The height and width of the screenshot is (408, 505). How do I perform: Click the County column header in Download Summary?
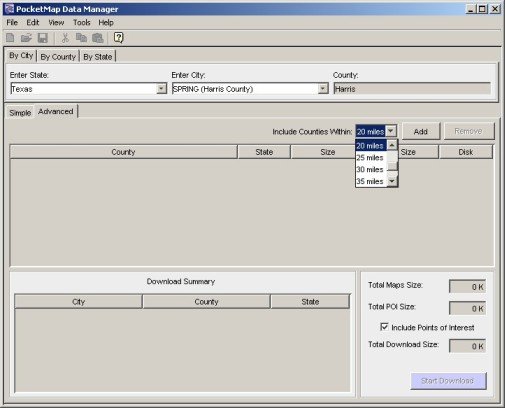pyautogui.click(x=206, y=301)
